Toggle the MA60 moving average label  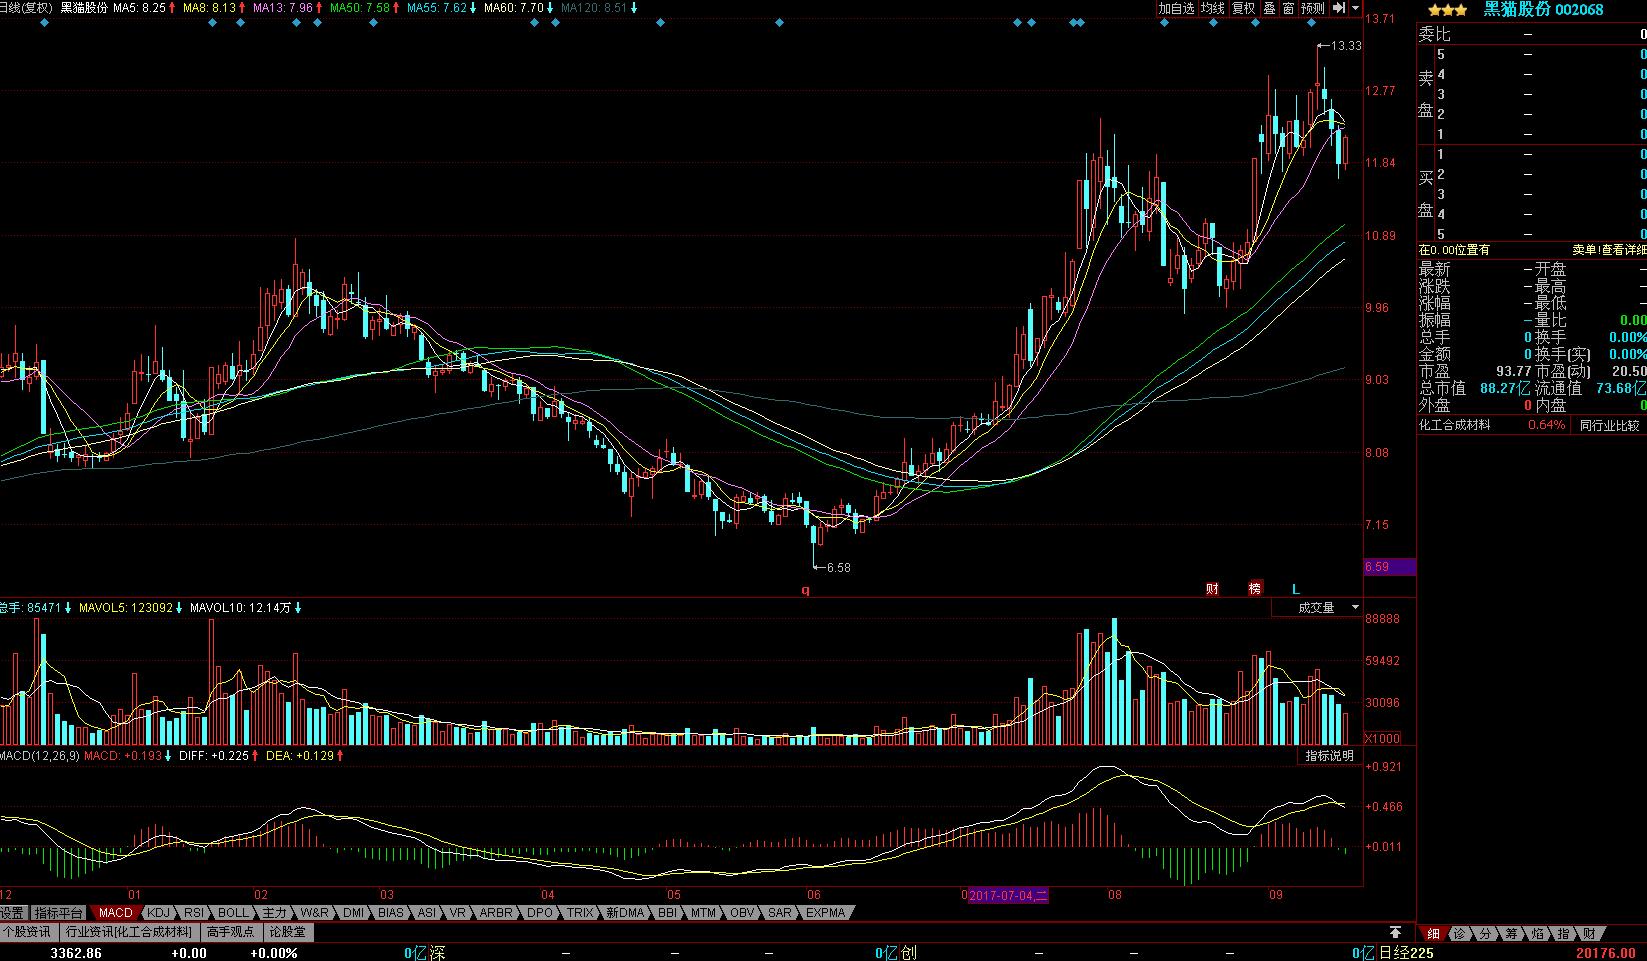[518, 8]
